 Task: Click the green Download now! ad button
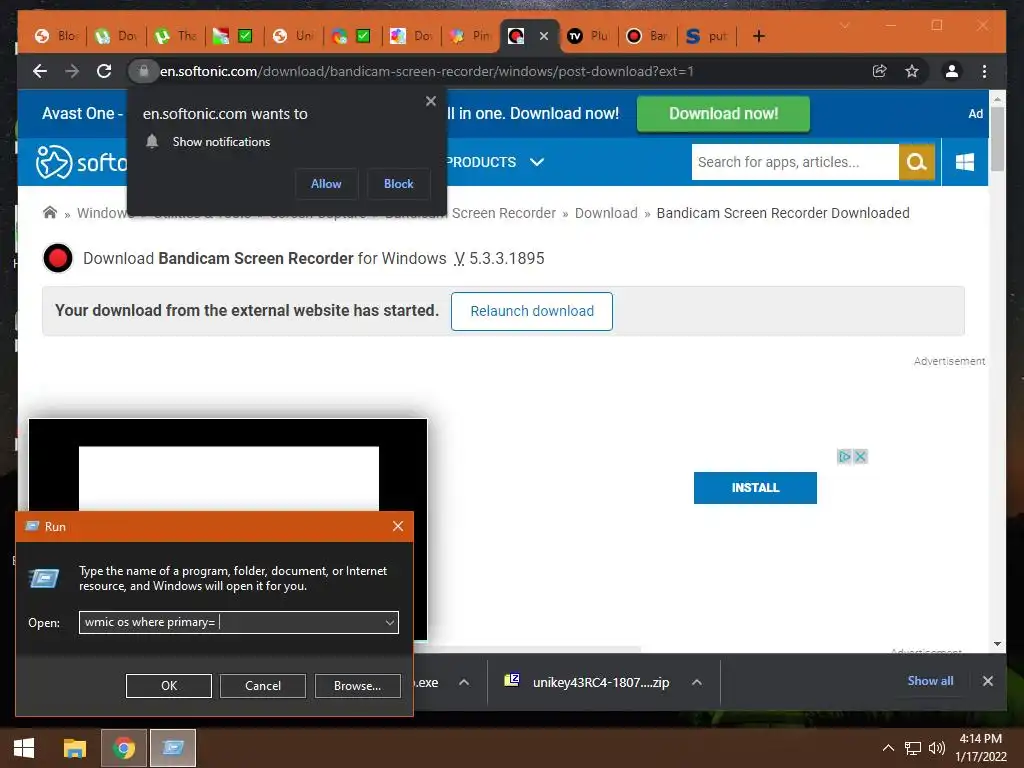723,114
